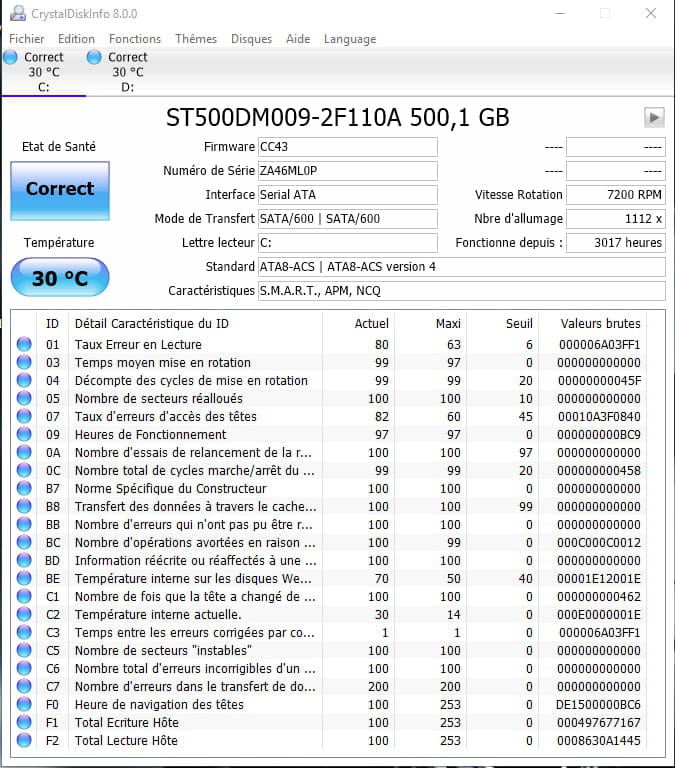Click status orb for Total Lecture Hôte

[25, 741]
